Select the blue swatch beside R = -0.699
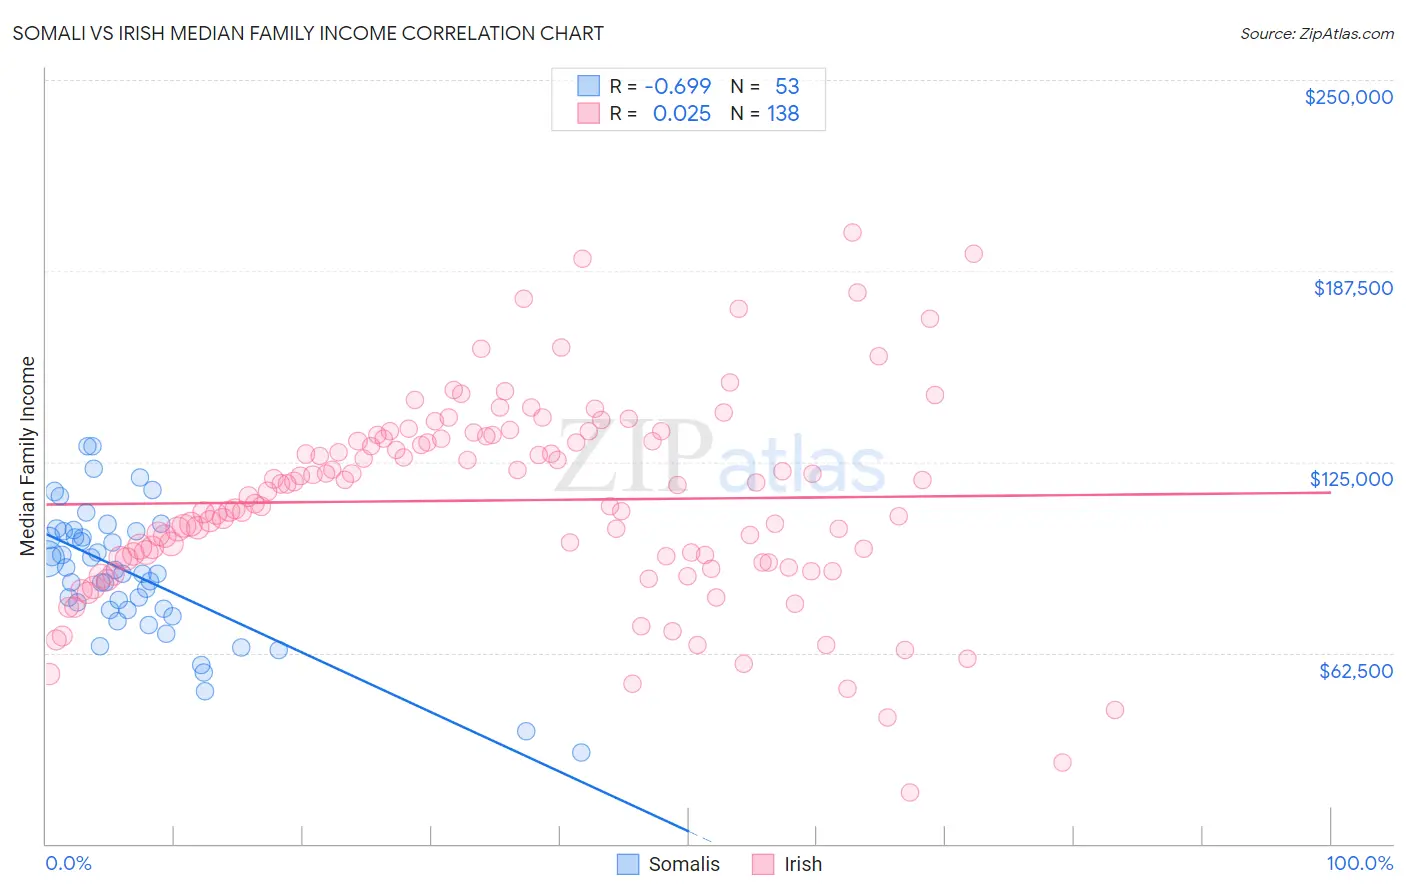Image resolution: width=1406 pixels, height=892 pixels. tap(589, 86)
